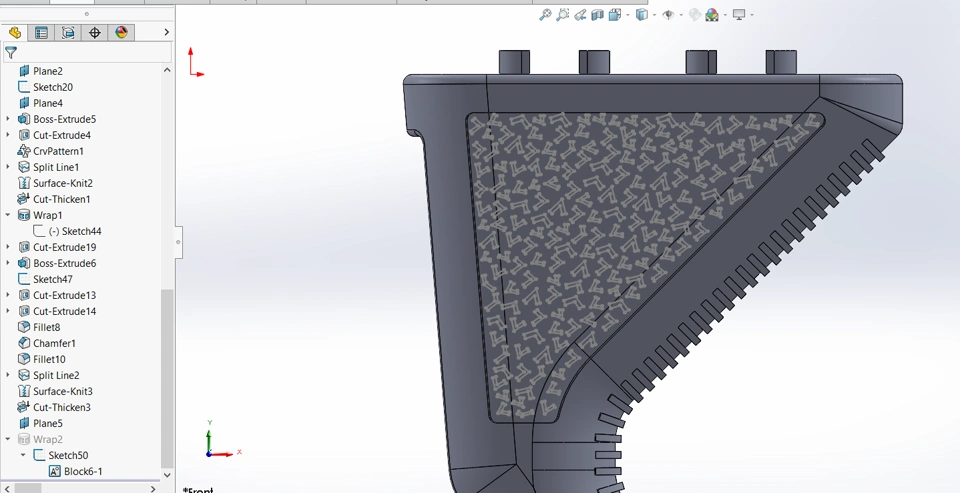The image size is (960, 493).
Task: Select Plane2 in the feature tree
Action: coord(48,71)
